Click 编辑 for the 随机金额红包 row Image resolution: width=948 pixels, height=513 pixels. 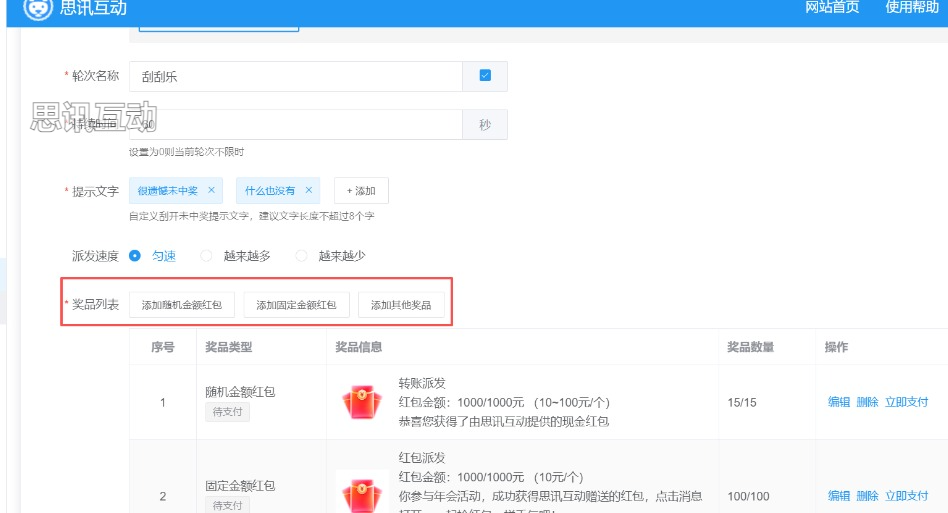coord(838,402)
